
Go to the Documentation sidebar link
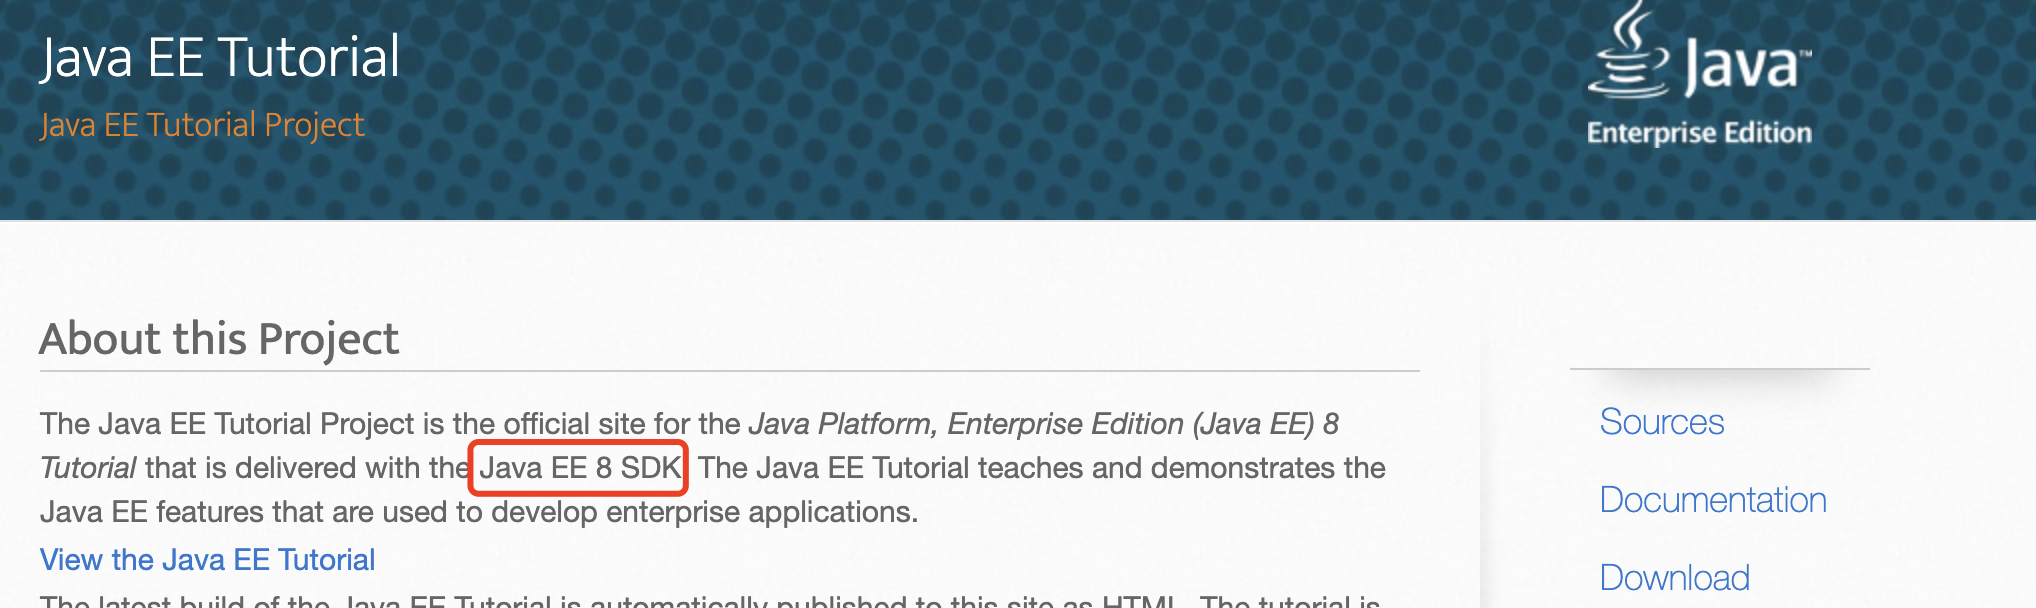point(1712,500)
